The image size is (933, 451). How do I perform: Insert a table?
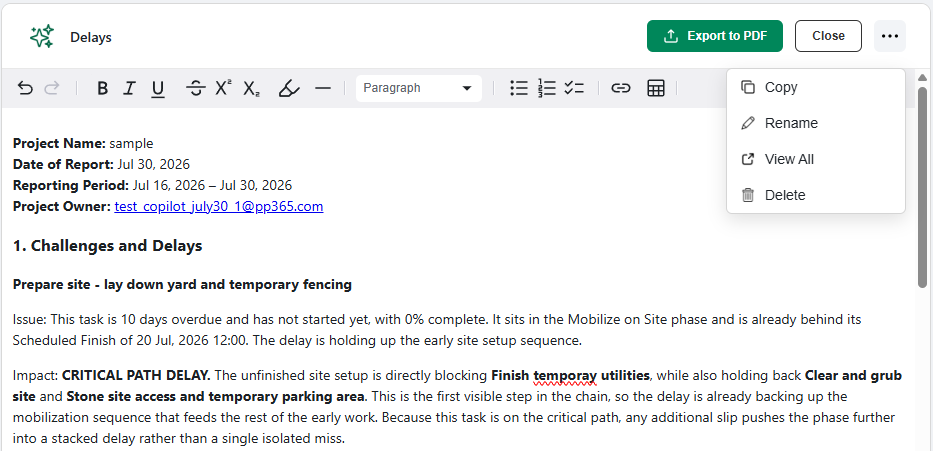(656, 88)
